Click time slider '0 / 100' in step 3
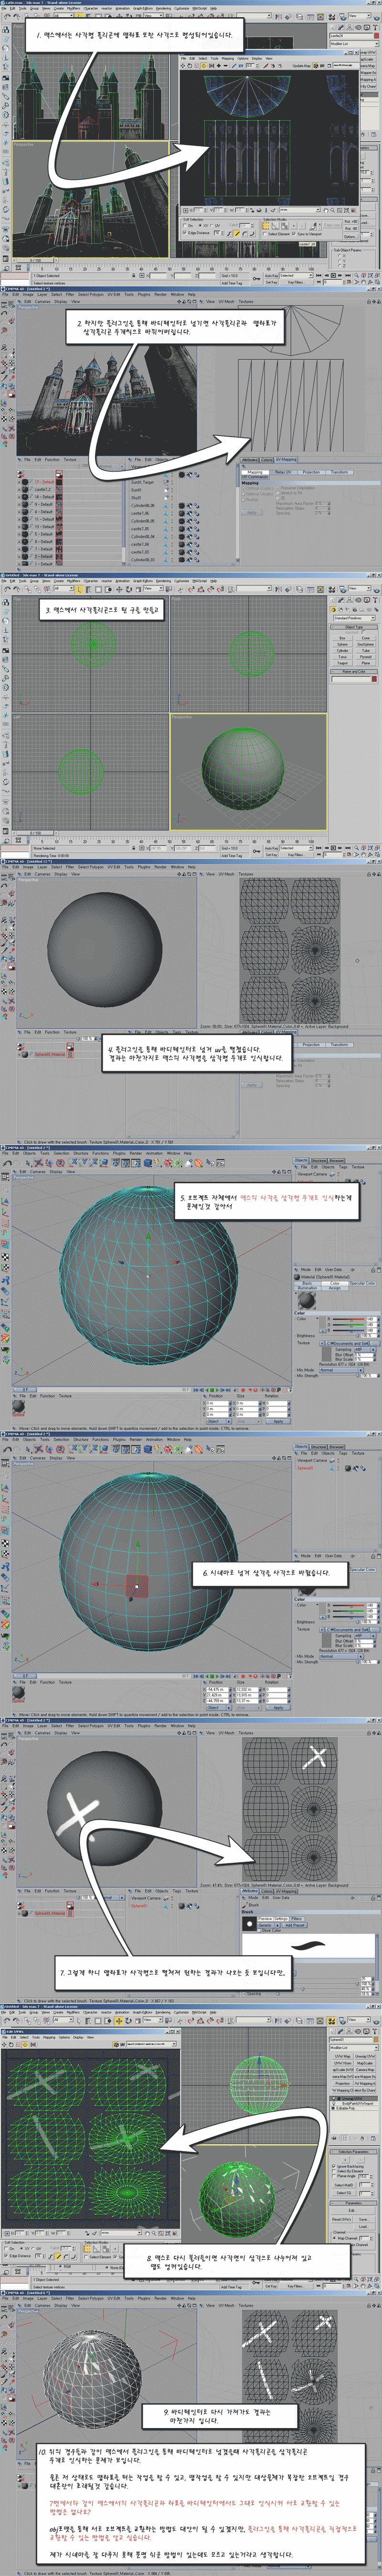 click(35, 832)
